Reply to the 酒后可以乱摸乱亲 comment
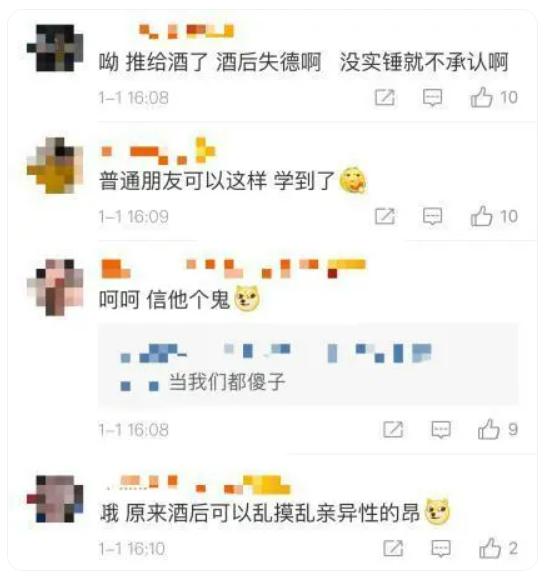558x579 pixels. pos(441,548)
